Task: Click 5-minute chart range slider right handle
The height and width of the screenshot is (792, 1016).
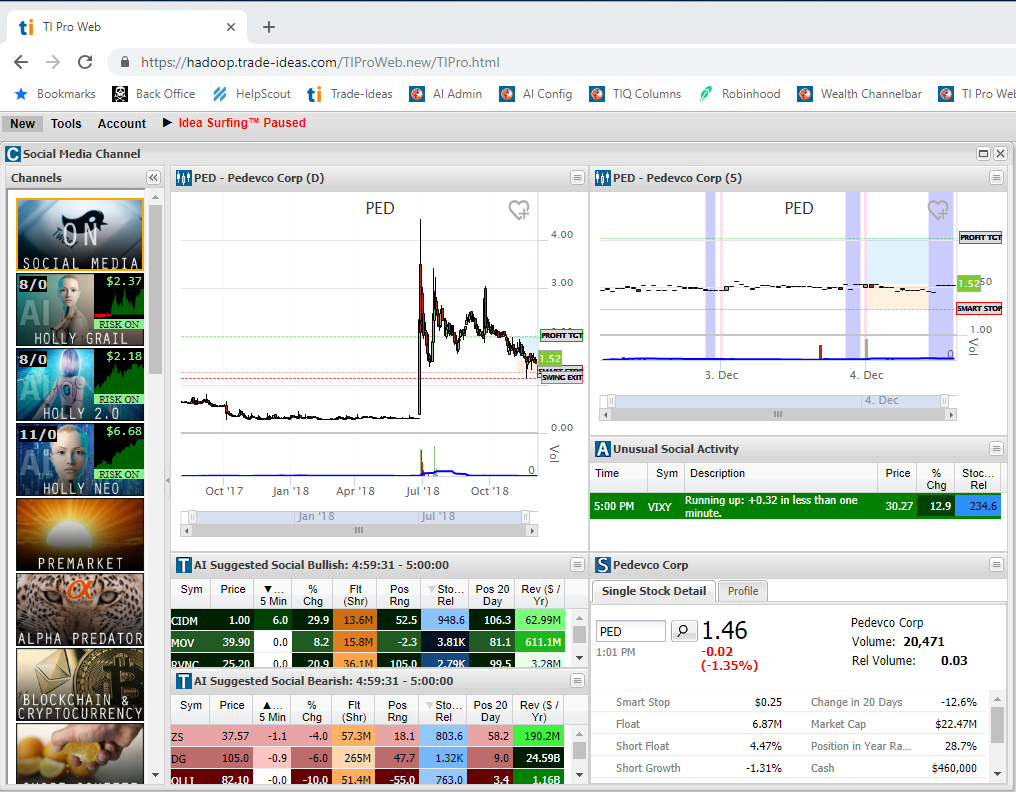Action: click(945, 401)
